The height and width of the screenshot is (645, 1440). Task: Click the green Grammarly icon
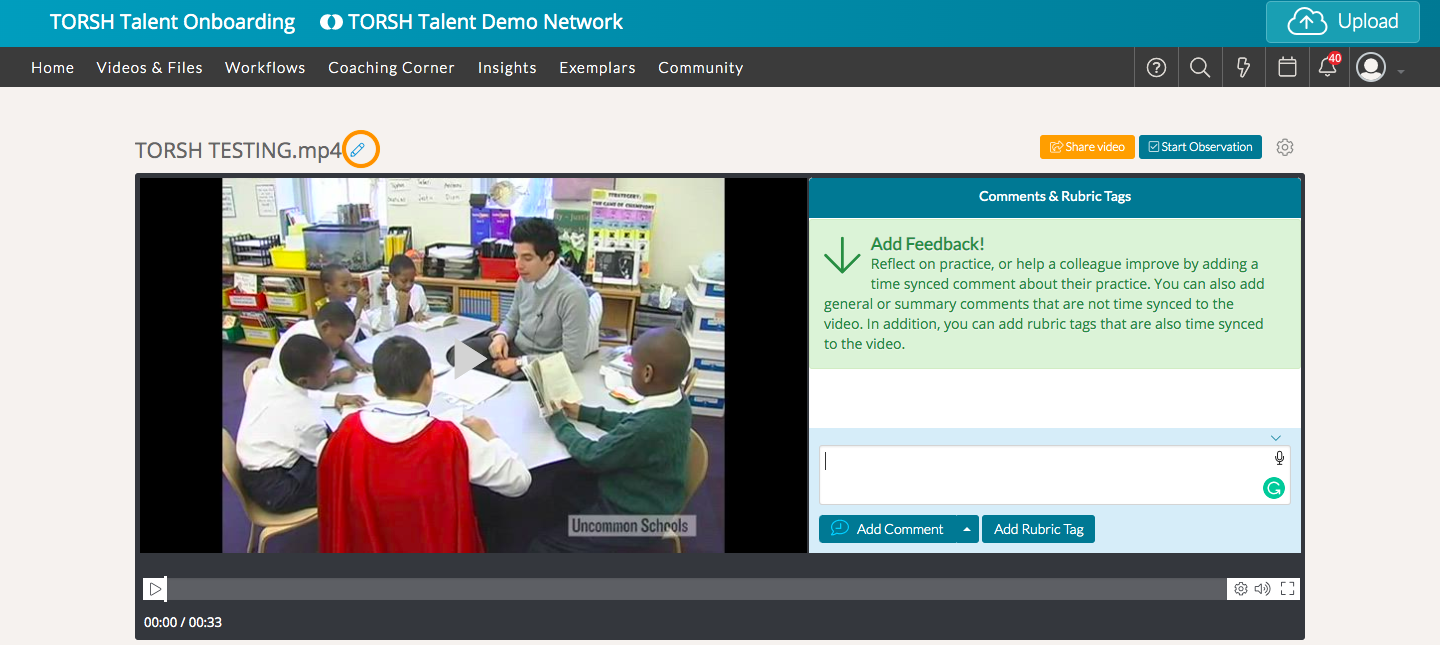click(1273, 488)
